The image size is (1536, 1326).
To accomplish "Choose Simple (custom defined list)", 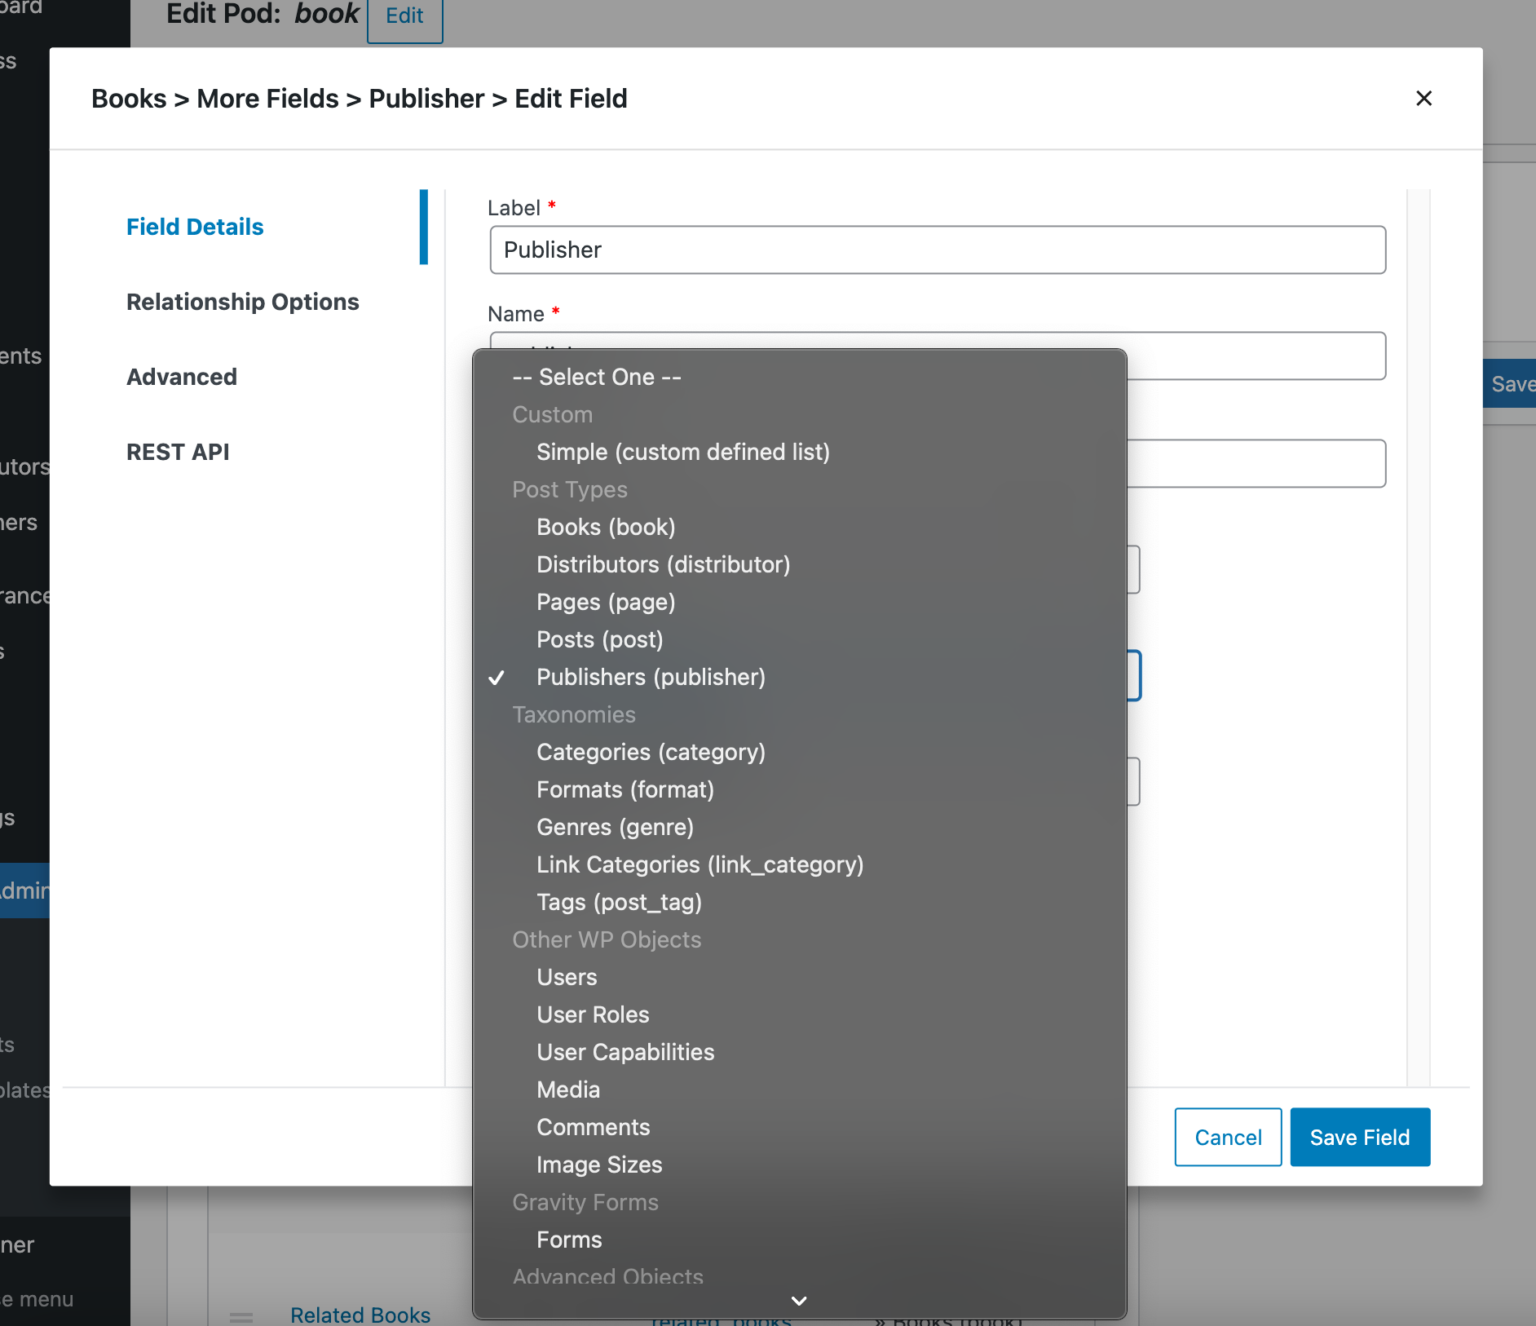I will [x=683, y=452].
